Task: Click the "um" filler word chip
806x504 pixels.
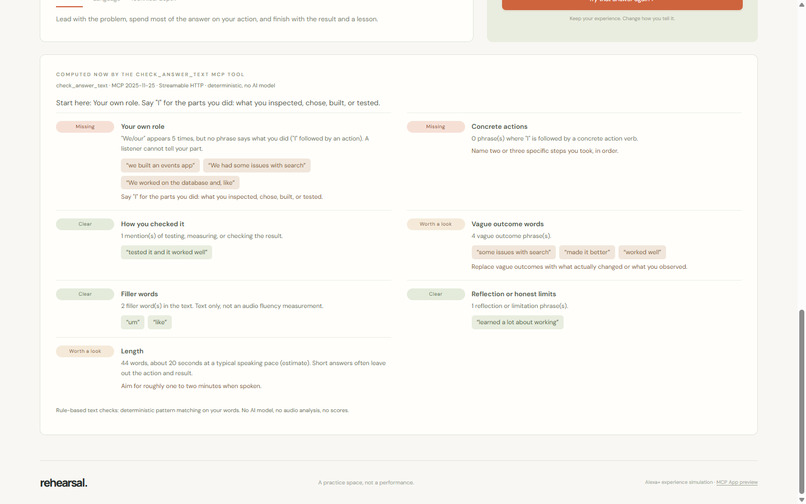Action: (133, 322)
